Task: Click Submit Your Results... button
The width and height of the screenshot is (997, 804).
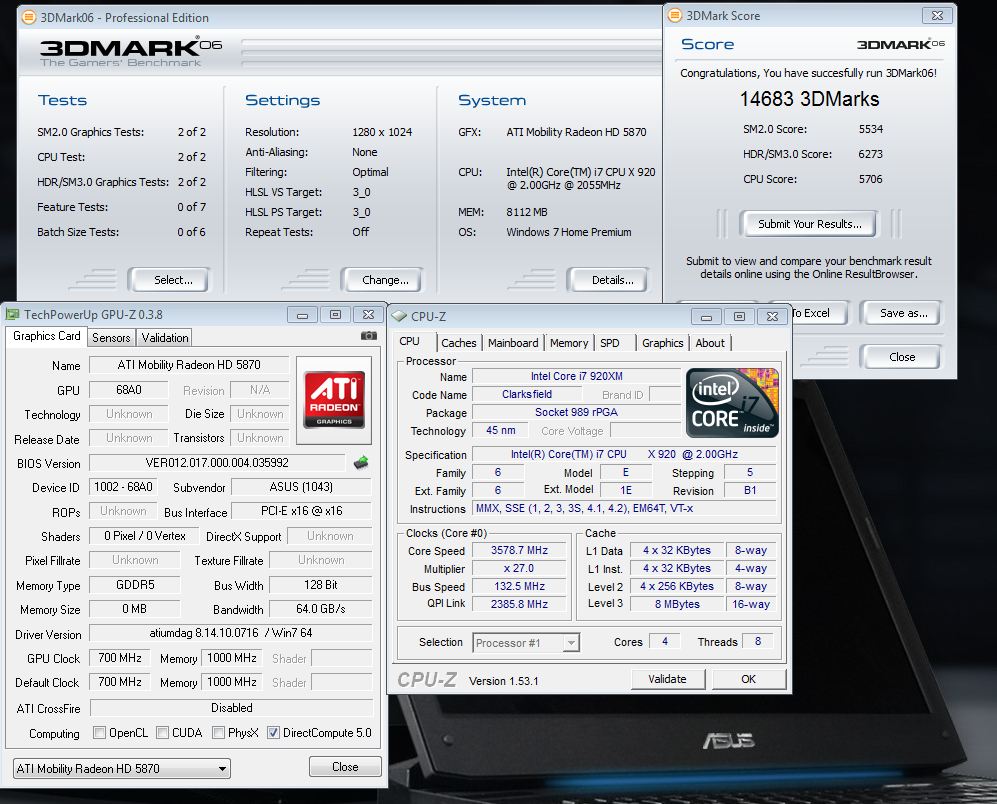Action: (808, 224)
